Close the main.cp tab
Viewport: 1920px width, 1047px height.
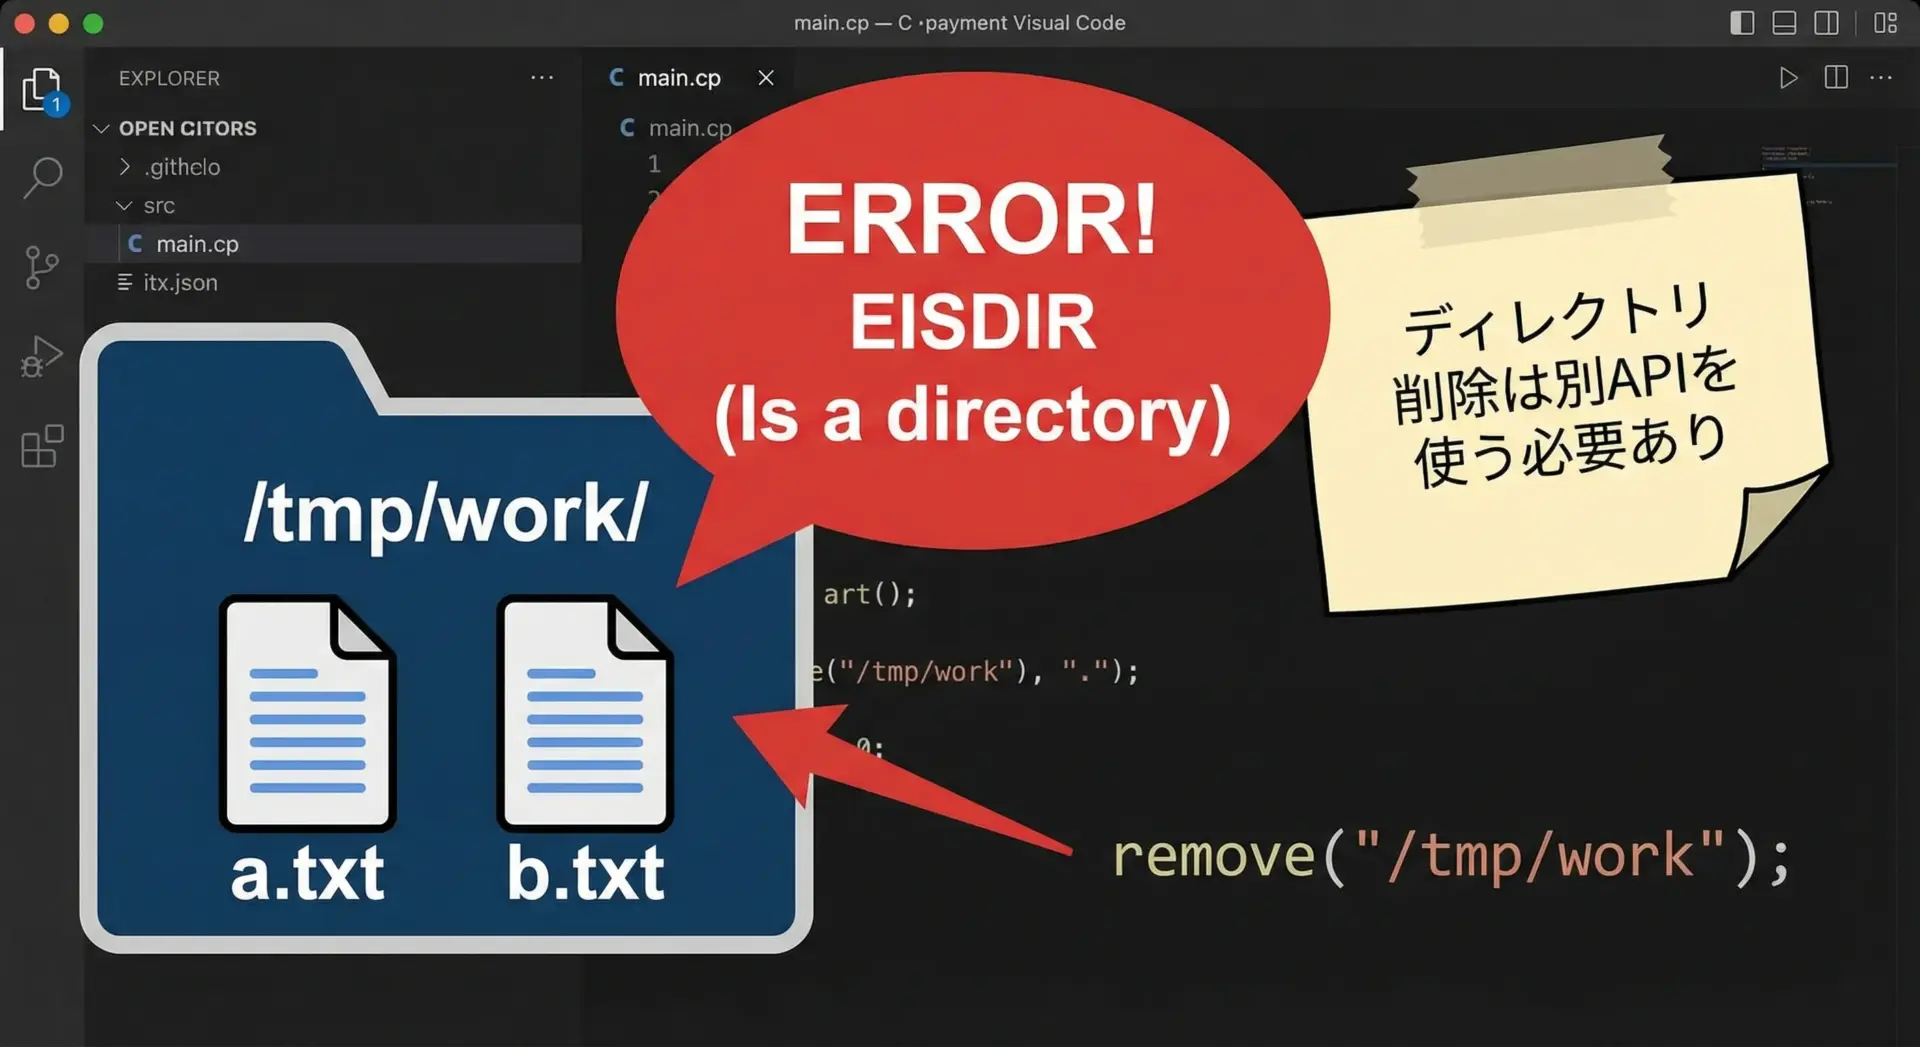(x=766, y=78)
